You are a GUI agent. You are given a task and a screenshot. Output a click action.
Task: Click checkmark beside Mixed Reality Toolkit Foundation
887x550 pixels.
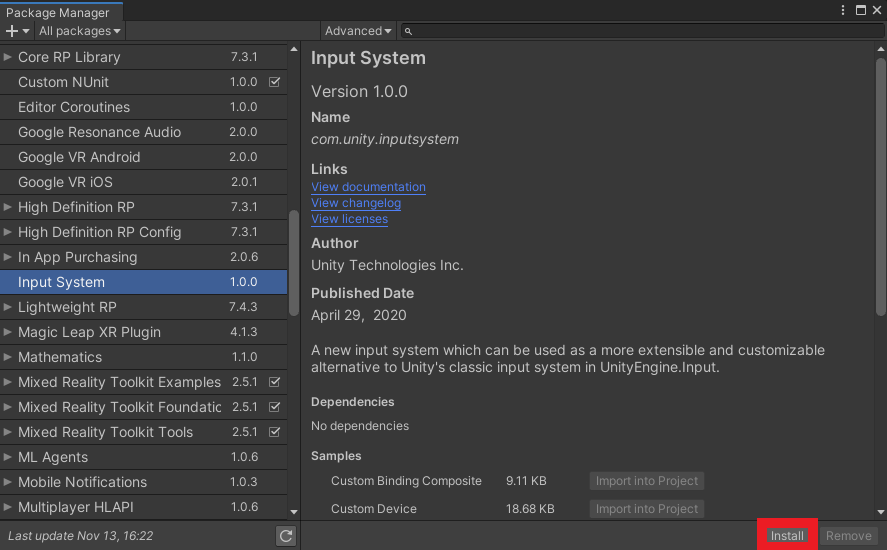tap(274, 407)
